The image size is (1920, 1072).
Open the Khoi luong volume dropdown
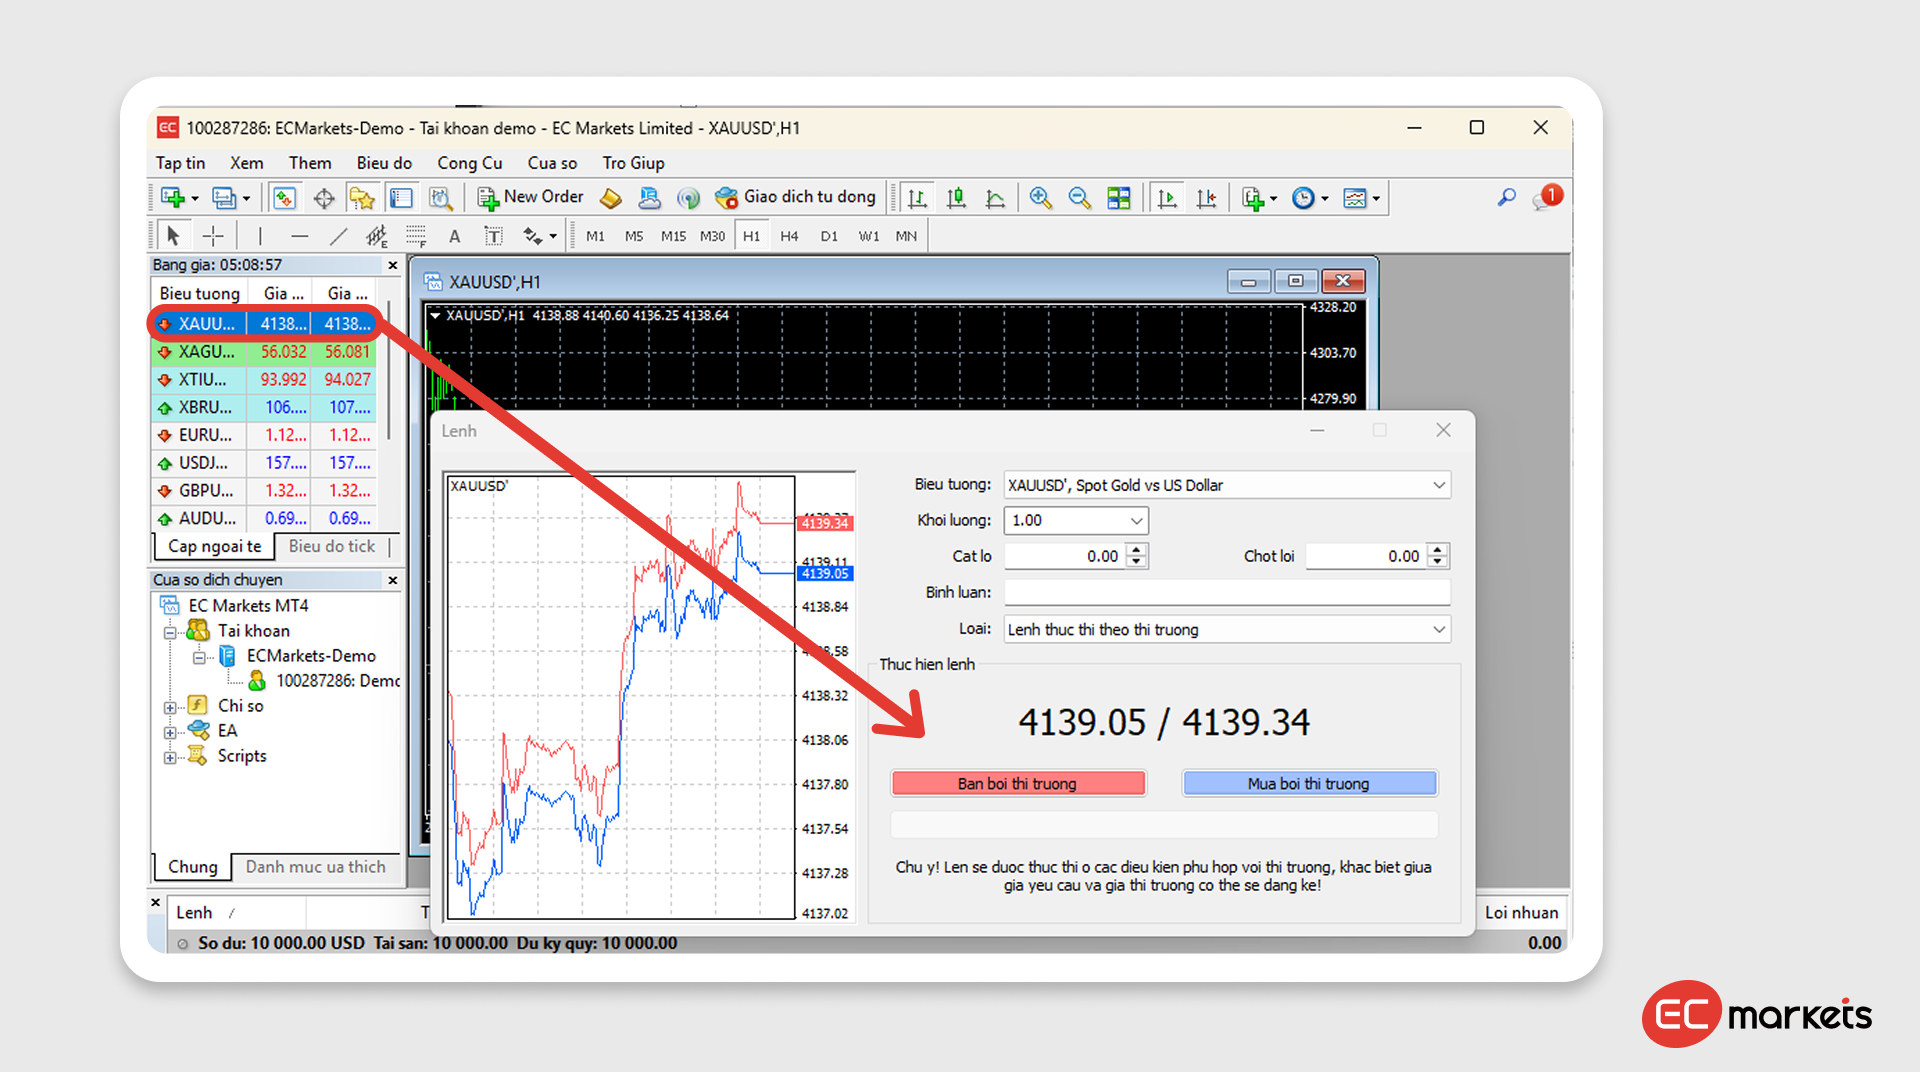[x=1136, y=520]
